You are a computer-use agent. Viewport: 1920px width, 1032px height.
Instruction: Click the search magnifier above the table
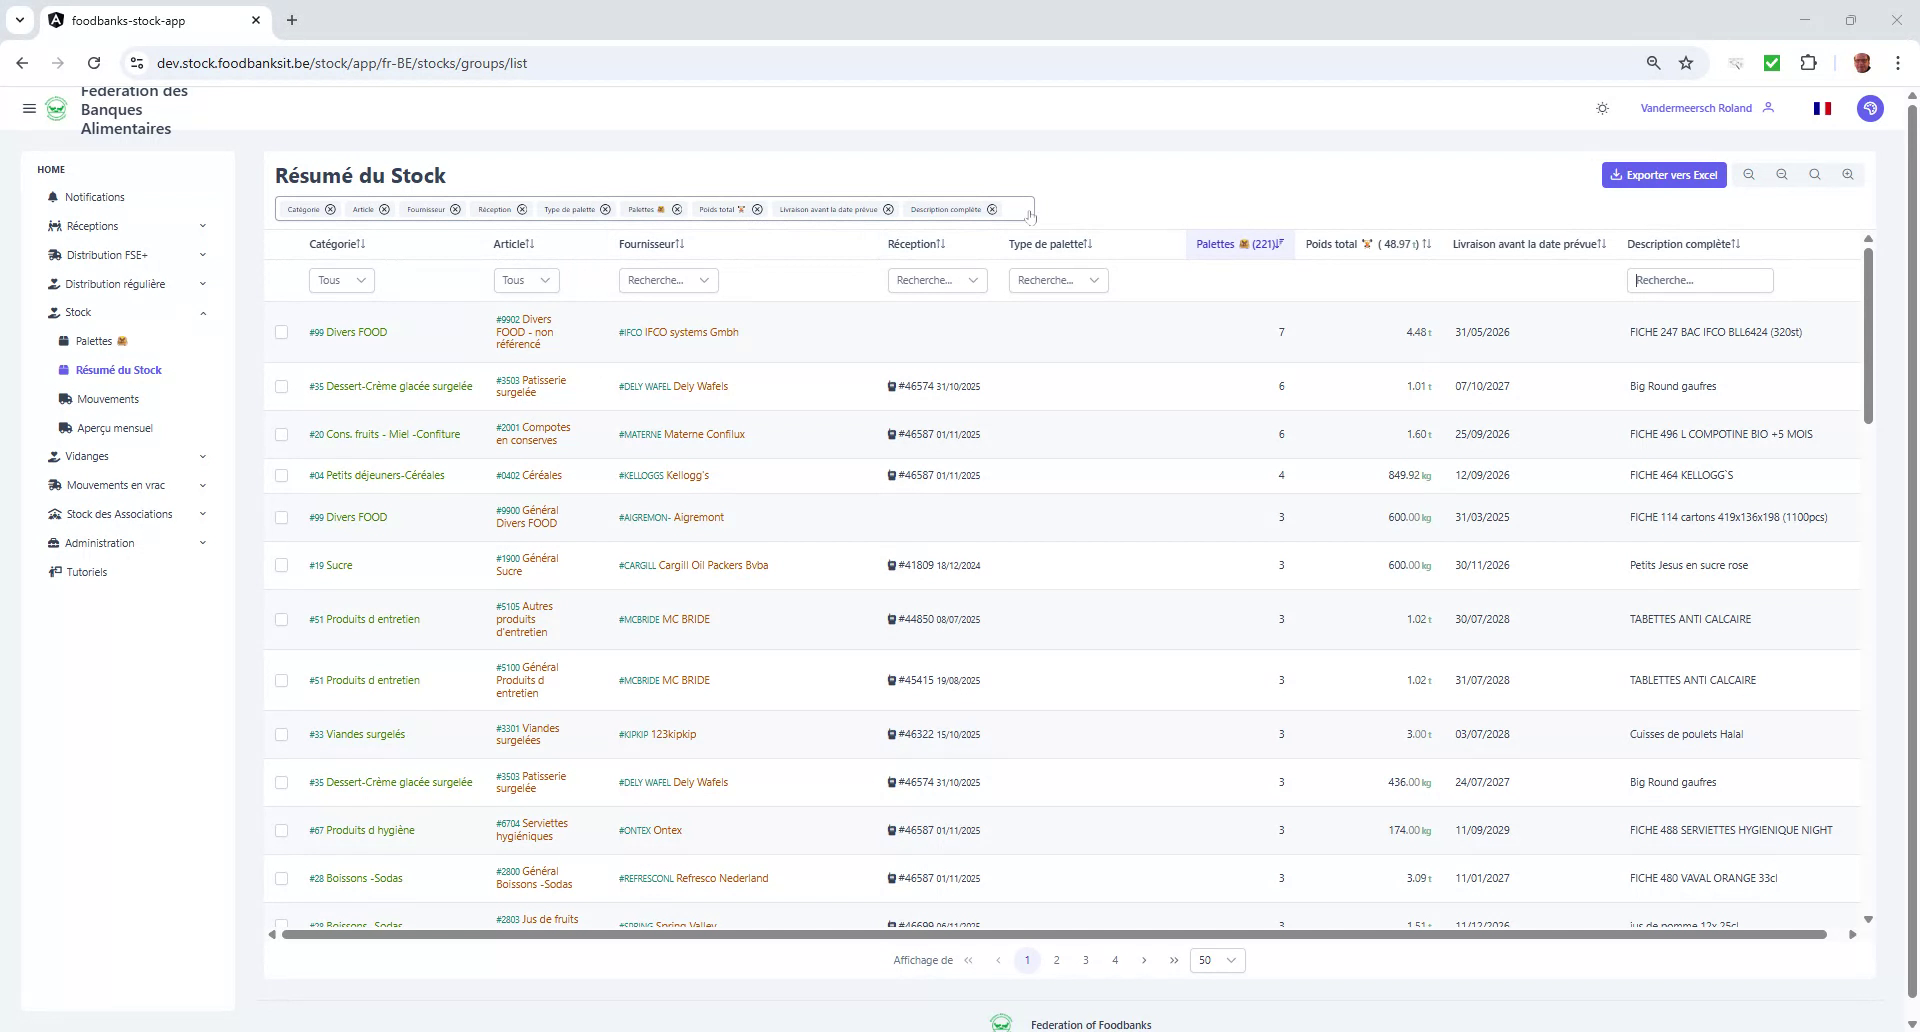coord(1814,174)
